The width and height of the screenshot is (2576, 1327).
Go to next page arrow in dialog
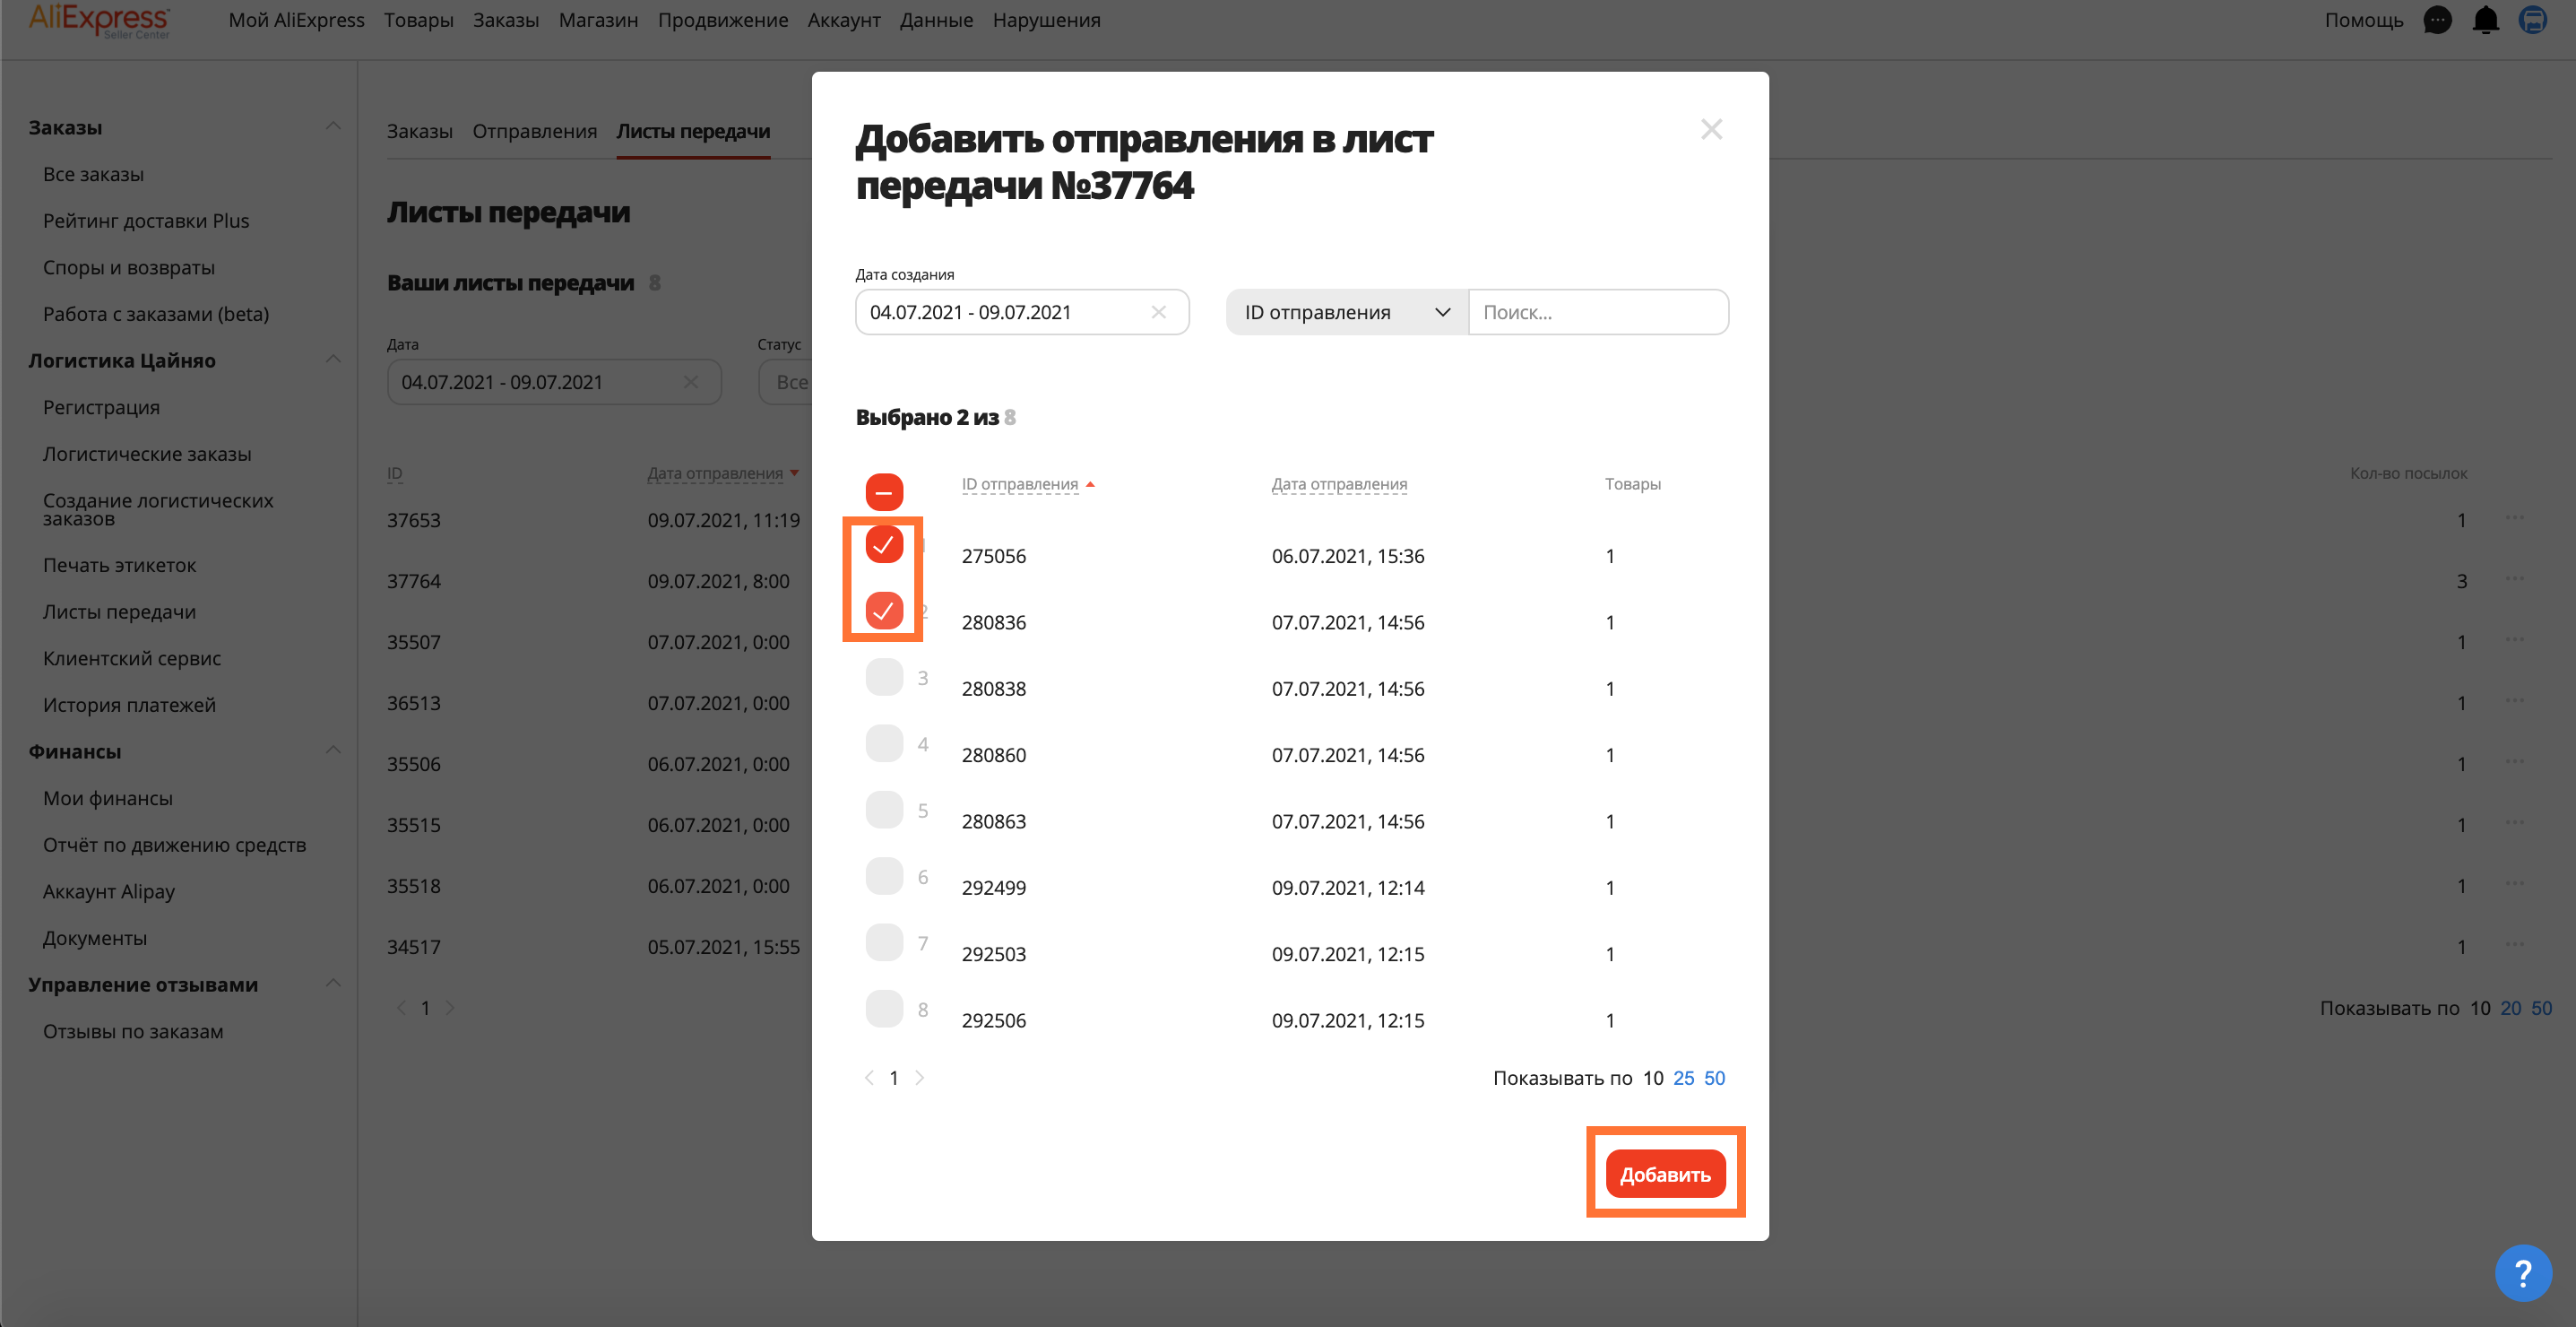pos(920,1077)
